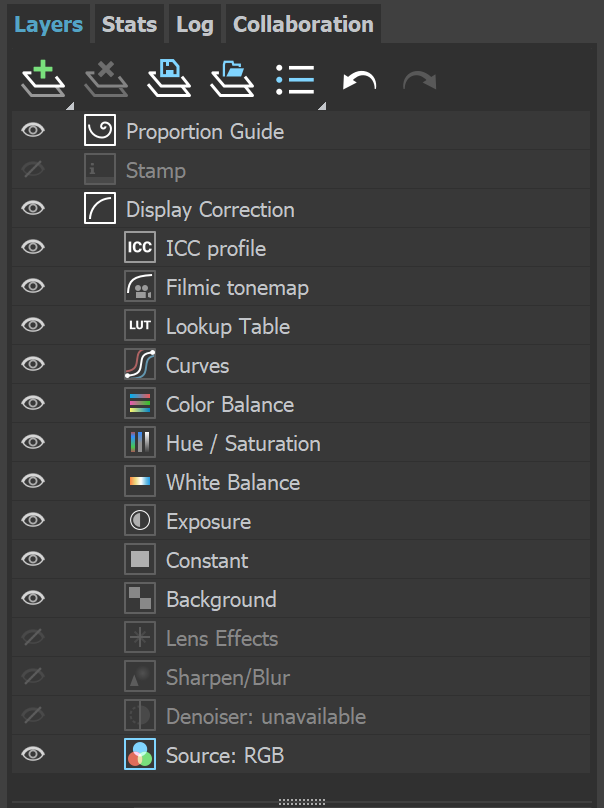Screen dimensions: 604x808
Task: Switch to the Stats tab
Action: coord(129,24)
